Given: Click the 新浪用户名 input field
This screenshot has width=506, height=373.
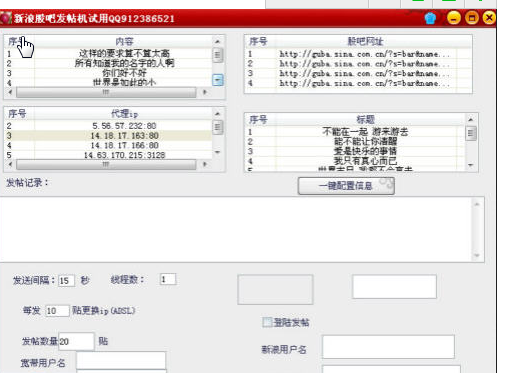Looking at the screenshot, I should 388,347.
